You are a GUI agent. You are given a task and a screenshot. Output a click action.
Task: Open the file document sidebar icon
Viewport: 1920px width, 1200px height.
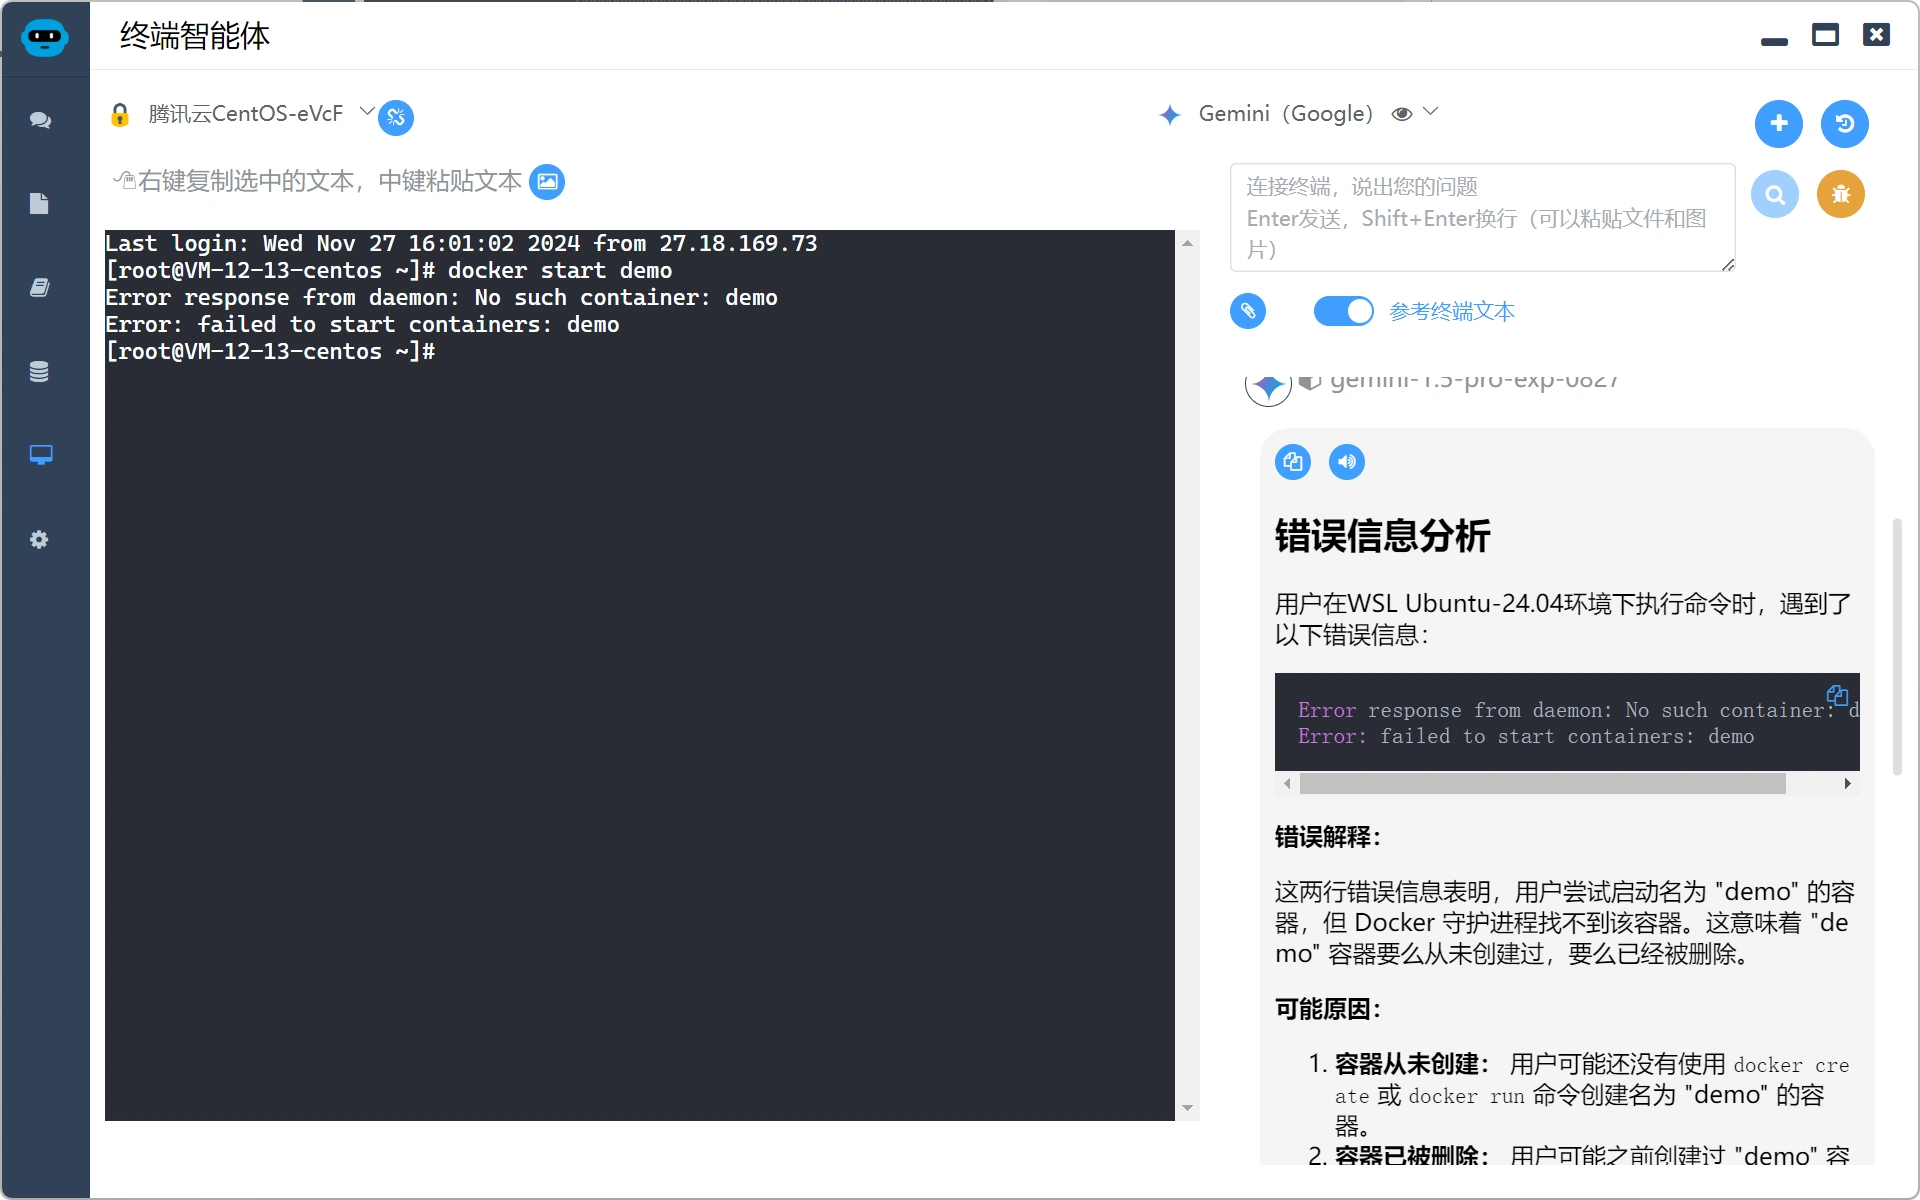pyautogui.click(x=39, y=204)
